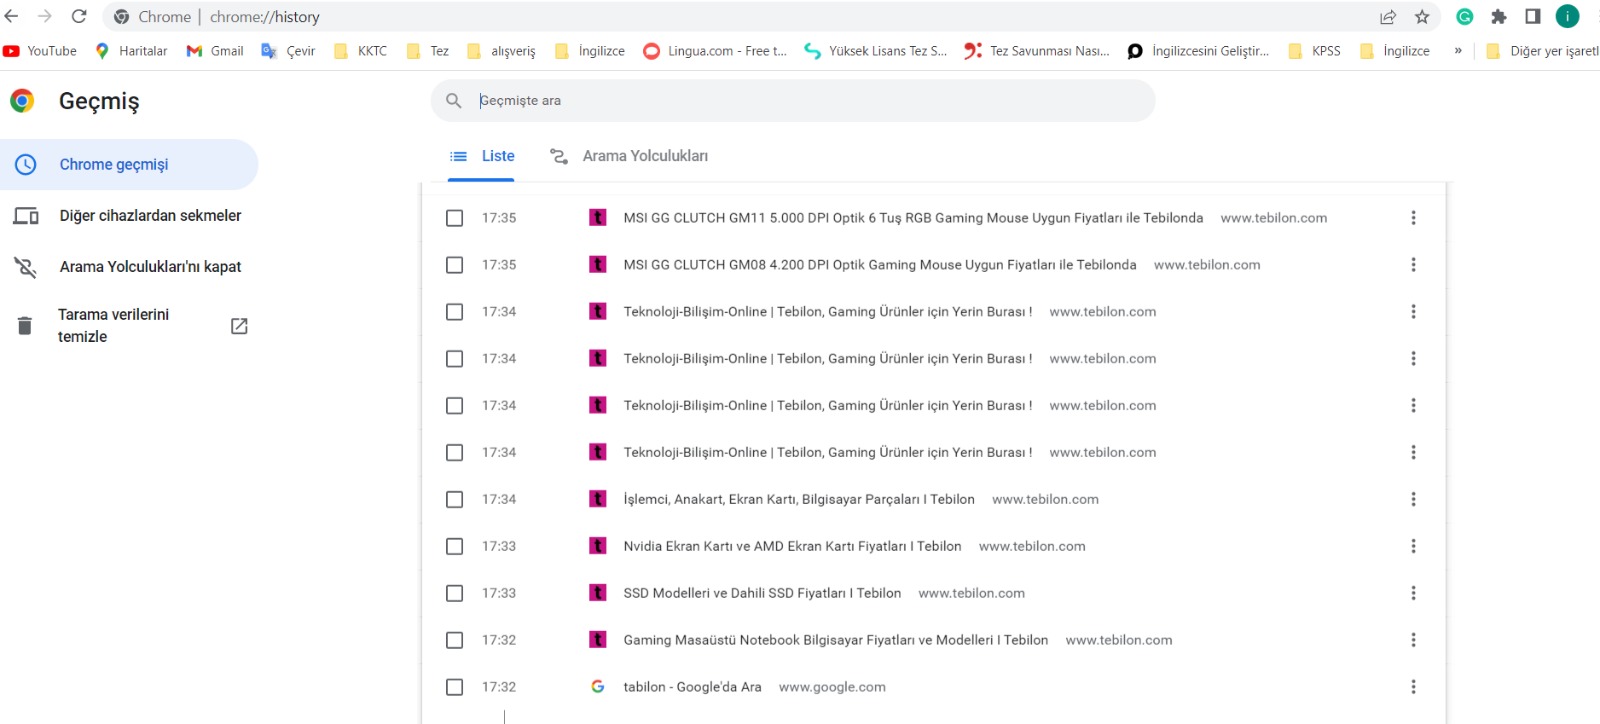Open the MSI GG CLUTCH GM11 history link
The image size is (1600, 724).
point(913,218)
